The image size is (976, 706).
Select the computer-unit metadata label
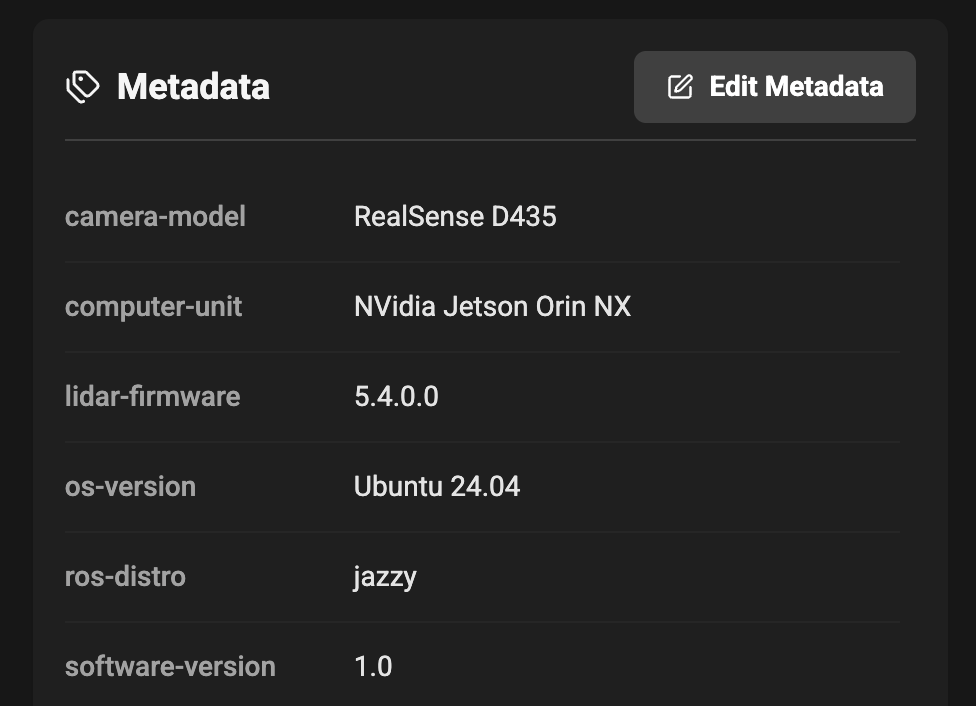(153, 307)
